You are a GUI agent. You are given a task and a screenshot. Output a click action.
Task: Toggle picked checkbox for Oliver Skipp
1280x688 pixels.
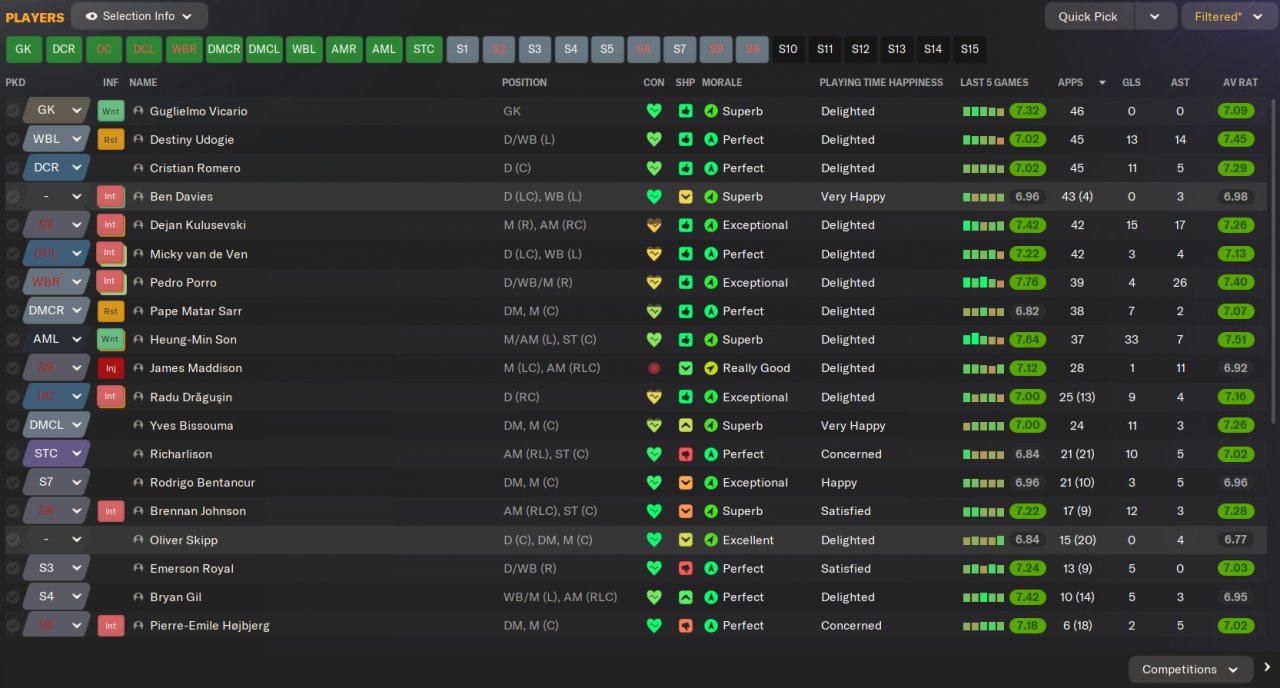point(12,540)
